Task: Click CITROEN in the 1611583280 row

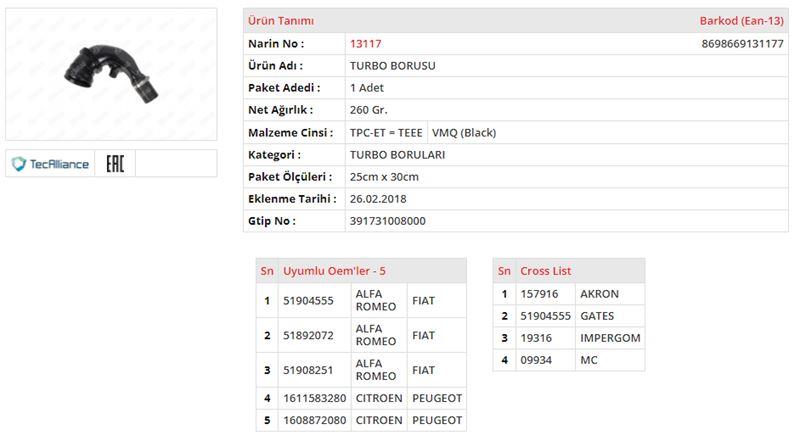Action: click(x=379, y=398)
